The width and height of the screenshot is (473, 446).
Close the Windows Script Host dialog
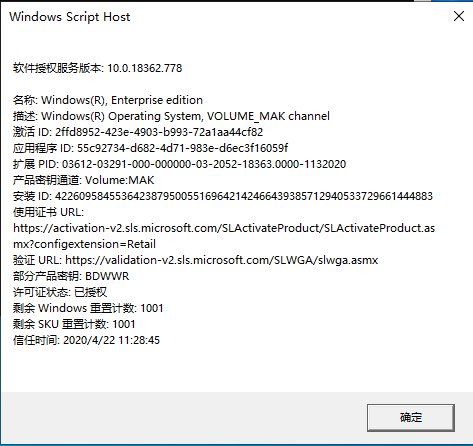(459, 16)
